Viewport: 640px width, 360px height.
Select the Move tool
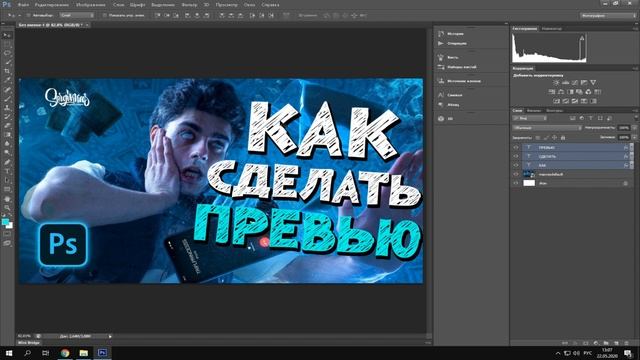pos(7,36)
